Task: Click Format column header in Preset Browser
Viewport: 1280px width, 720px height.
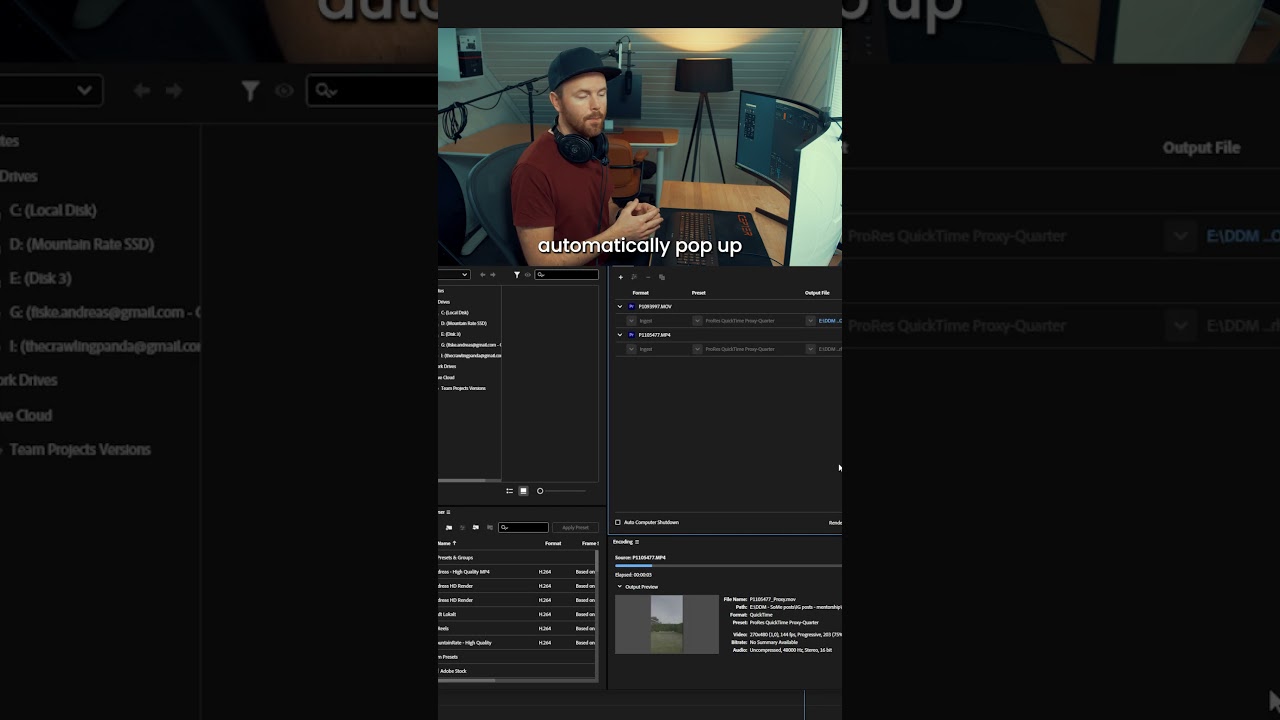Action: coord(553,543)
